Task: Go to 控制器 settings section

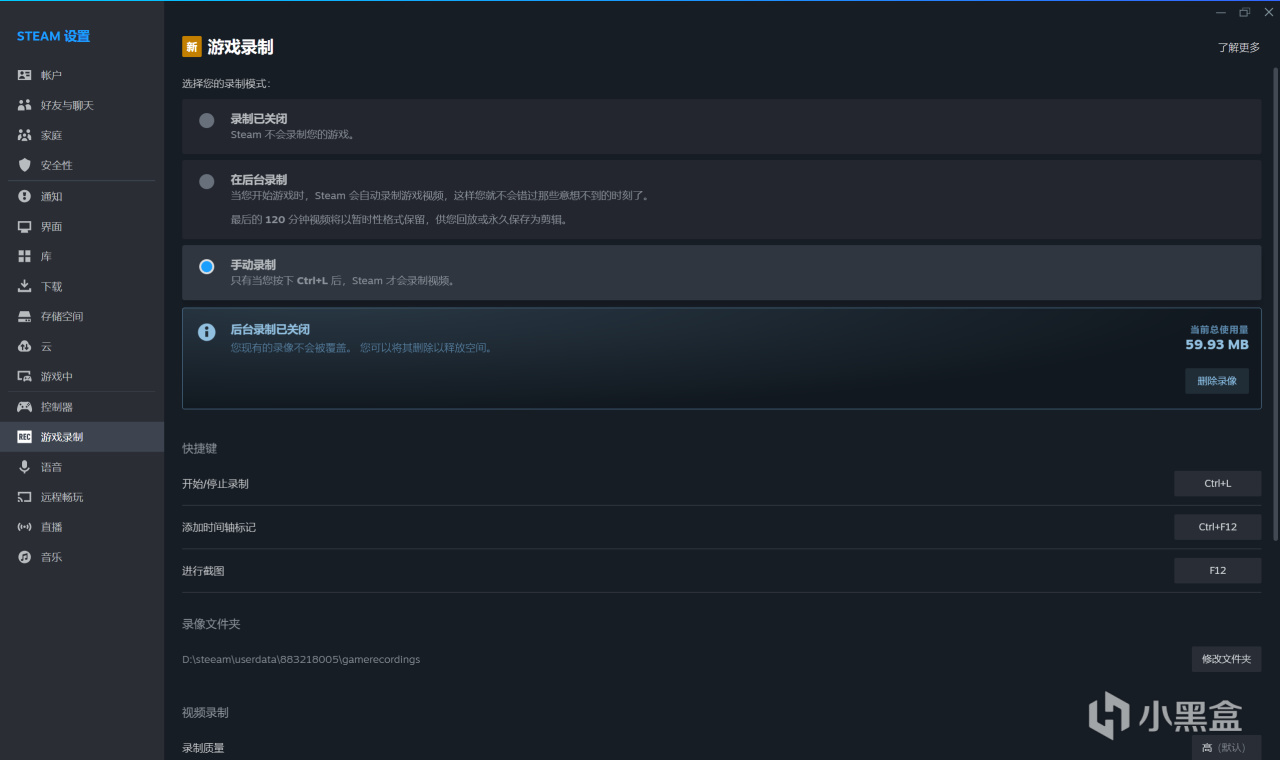Action: tap(82, 407)
